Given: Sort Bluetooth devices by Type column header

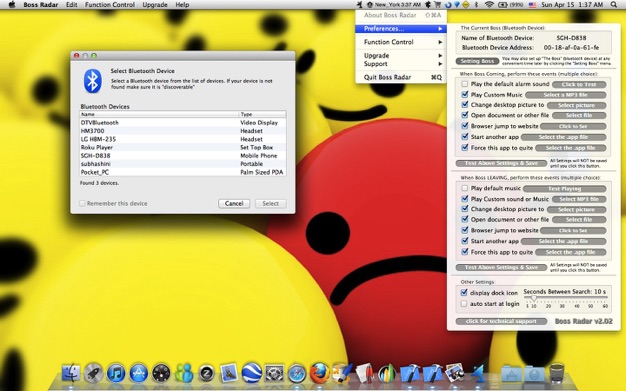Looking at the screenshot, I should point(262,114).
